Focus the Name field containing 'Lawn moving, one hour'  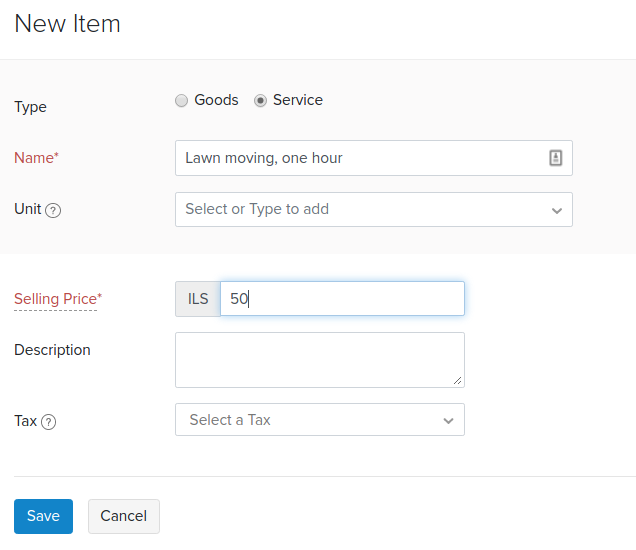click(x=360, y=158)
